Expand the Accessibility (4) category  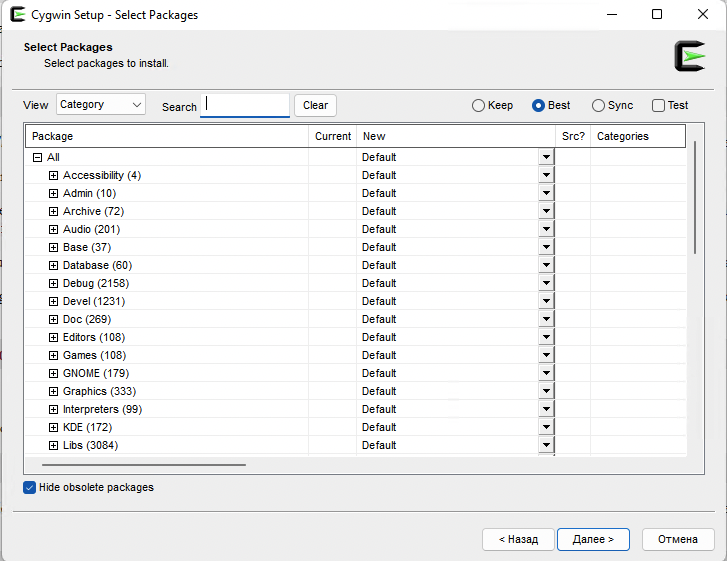click(x=54, y=175)
